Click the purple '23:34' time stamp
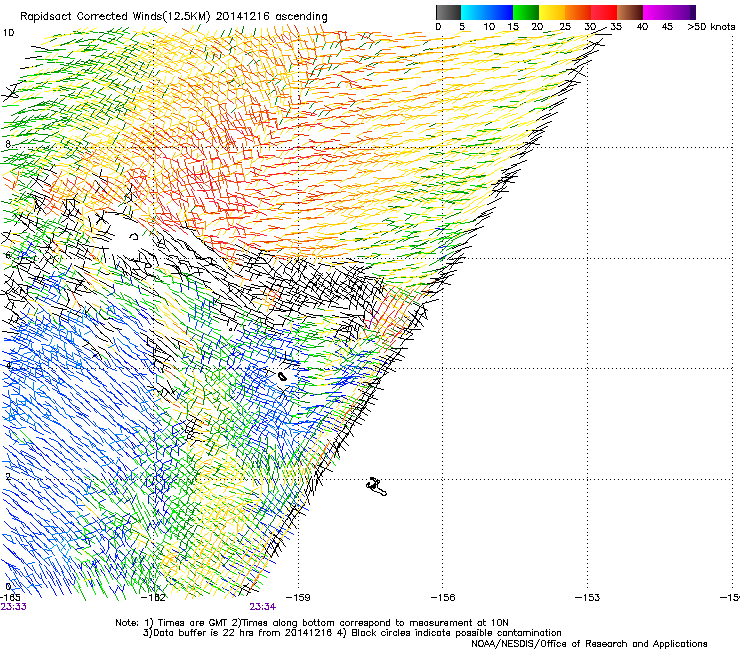The height and width of the screenshot is (650, 740). coord(263,607)
